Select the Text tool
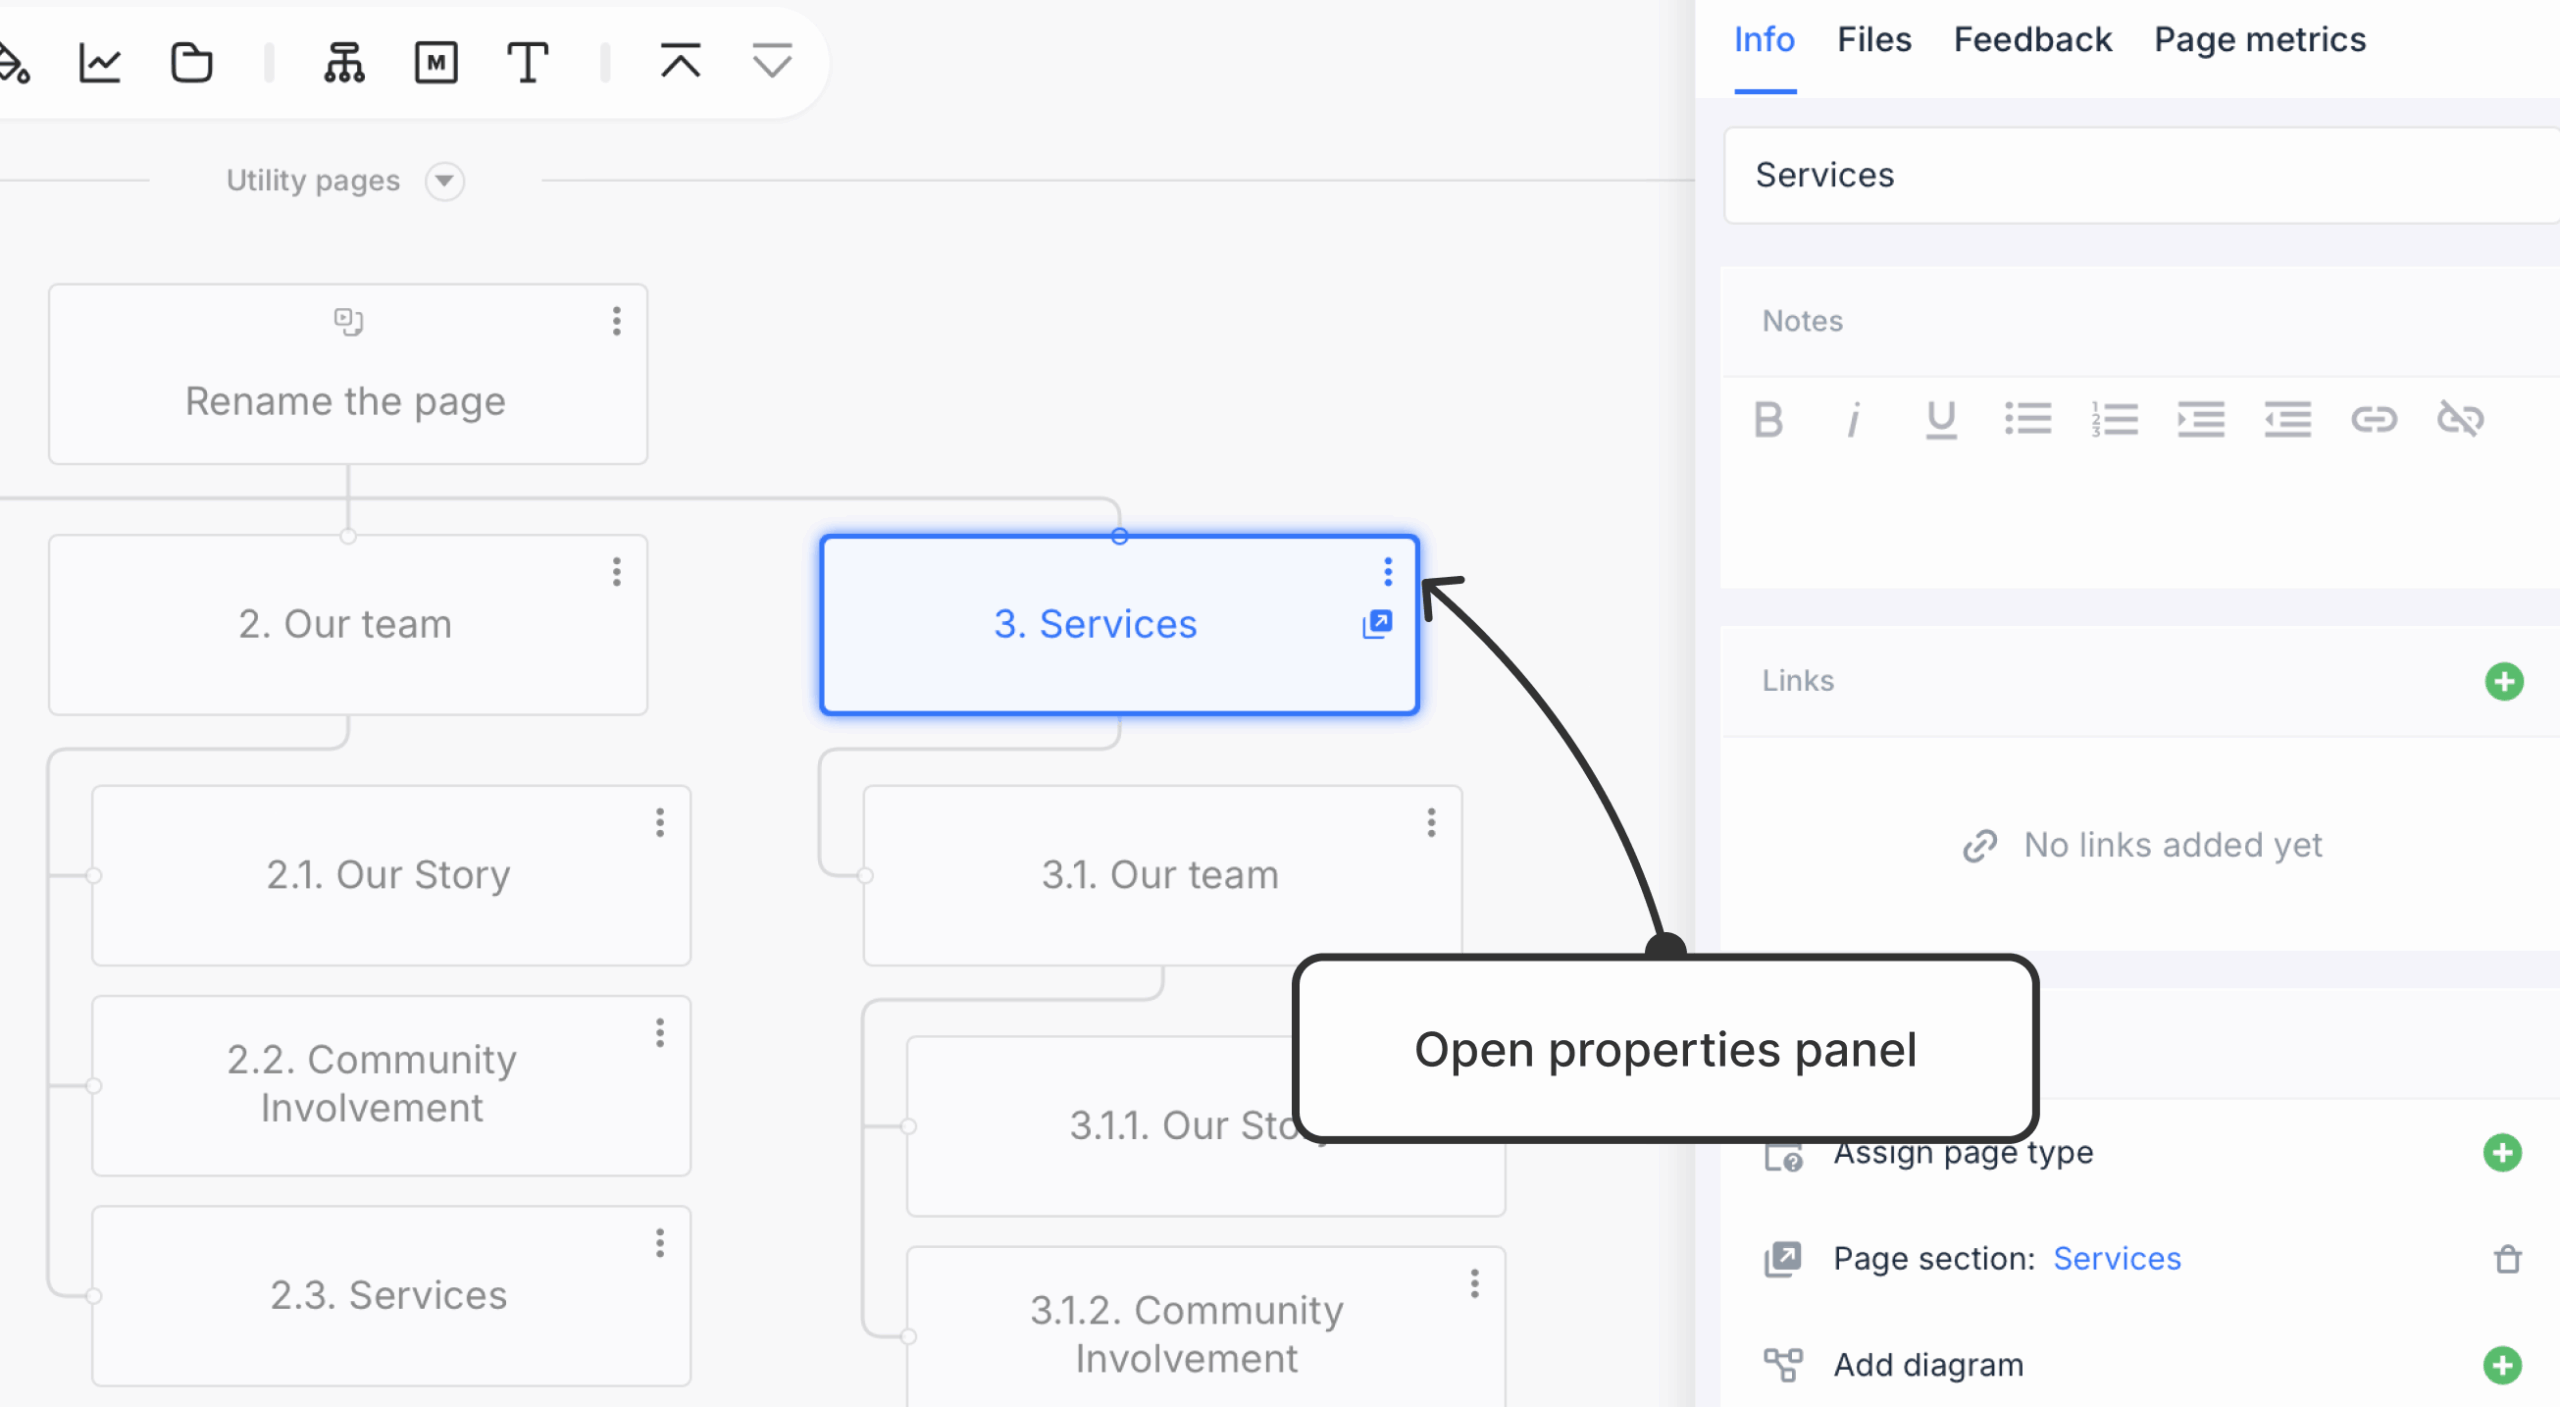Image resolution: width=2560 pixels, height=1407 pixels. tap(528, 63)
